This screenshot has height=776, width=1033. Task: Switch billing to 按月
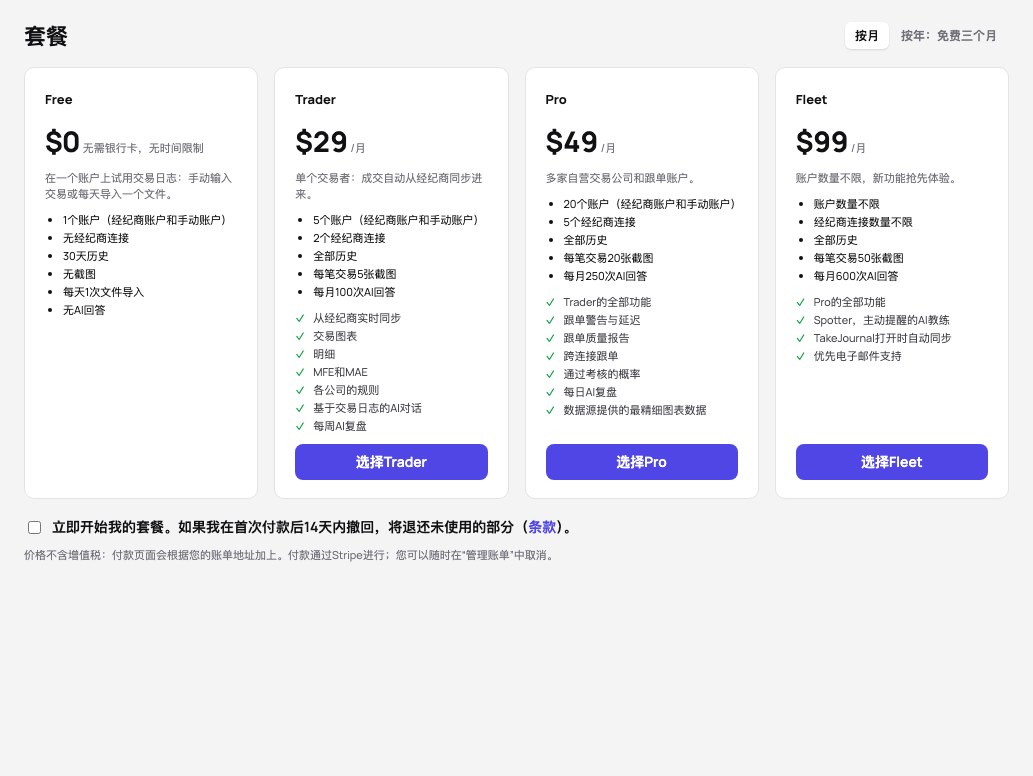pyautogui.click(x=866, y=36)
